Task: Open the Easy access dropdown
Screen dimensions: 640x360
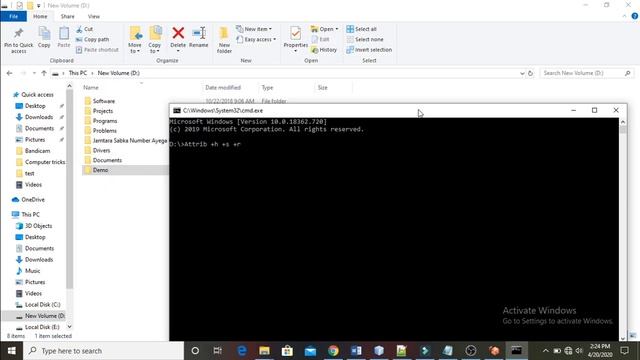Action: pos(256,40)
